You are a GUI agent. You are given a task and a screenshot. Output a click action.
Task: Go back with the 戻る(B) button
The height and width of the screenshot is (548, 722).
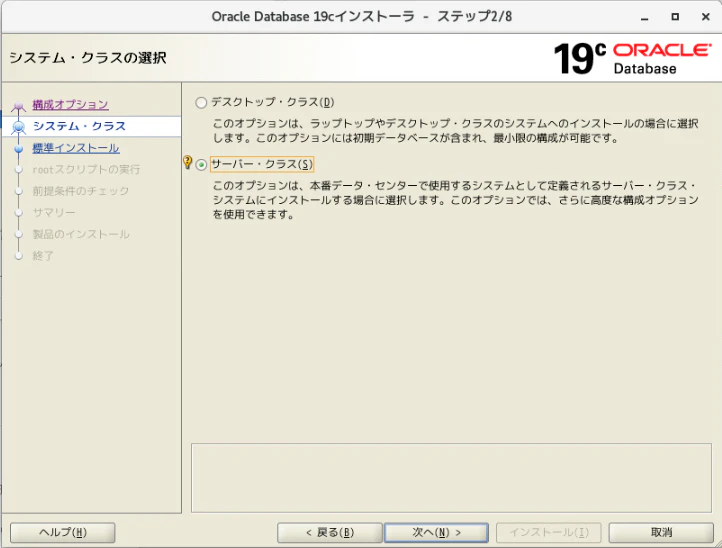(330, 533)
